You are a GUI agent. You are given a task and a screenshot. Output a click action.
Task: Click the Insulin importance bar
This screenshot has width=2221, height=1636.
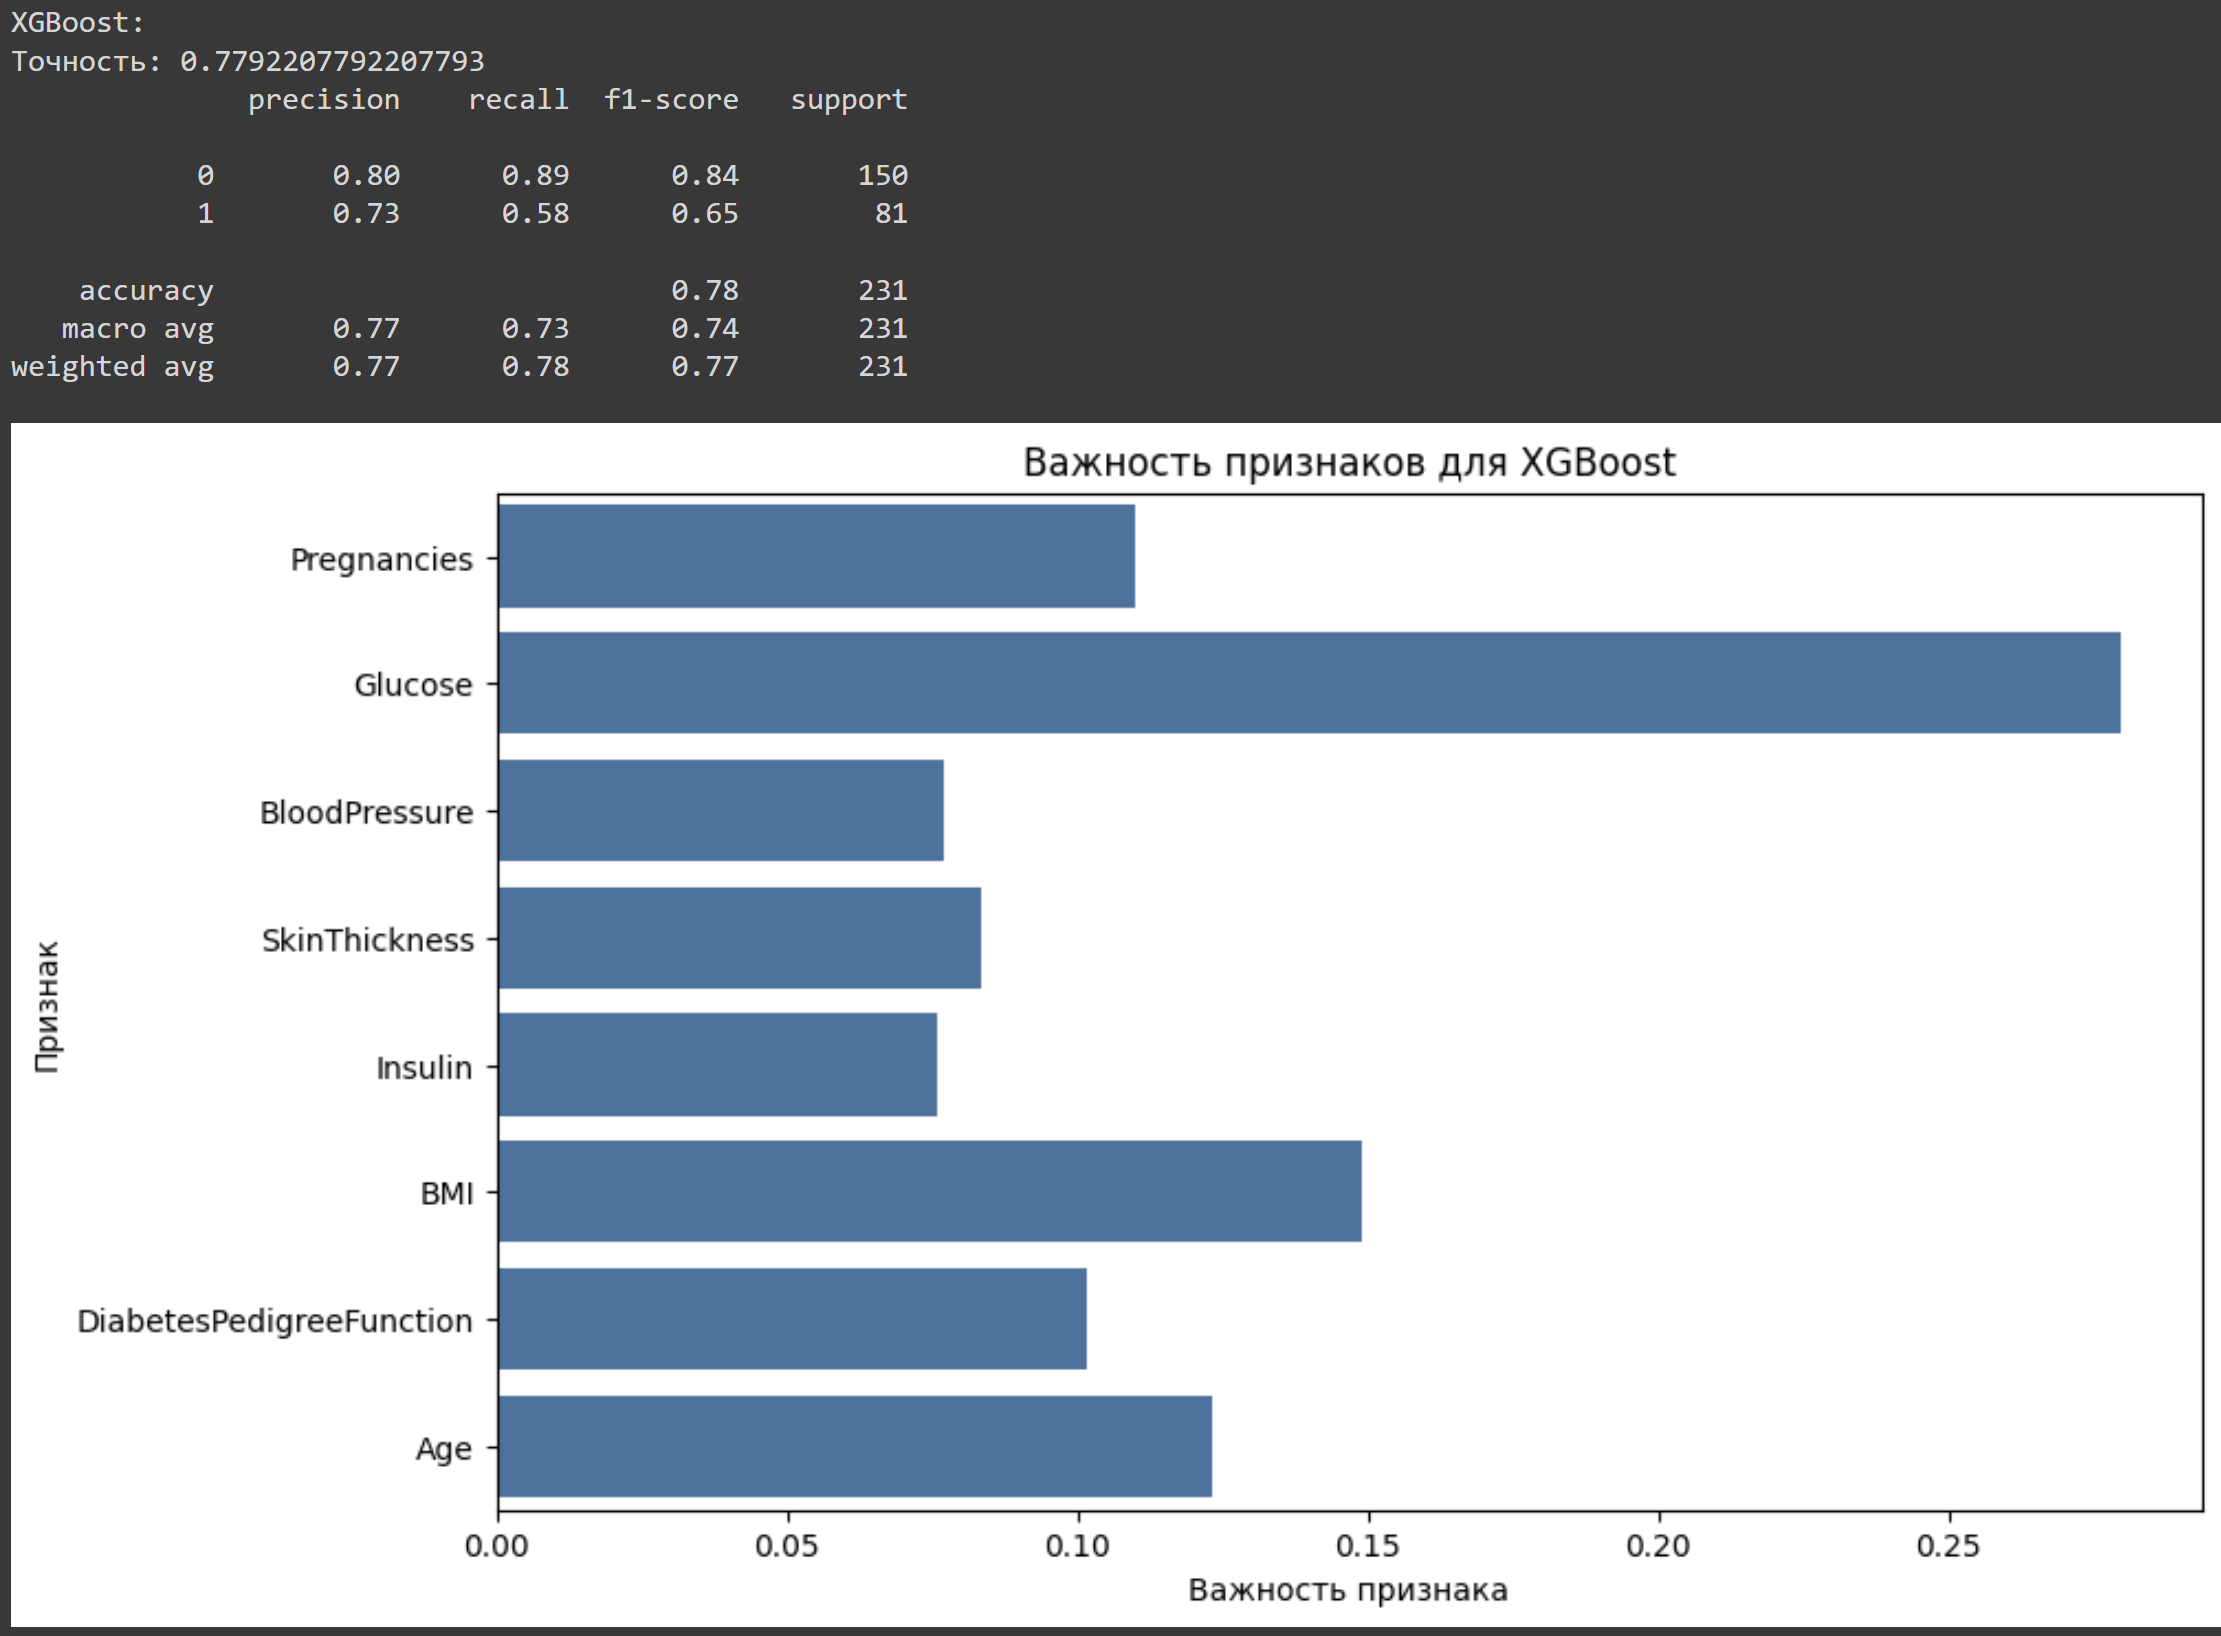coord(717,1064)
